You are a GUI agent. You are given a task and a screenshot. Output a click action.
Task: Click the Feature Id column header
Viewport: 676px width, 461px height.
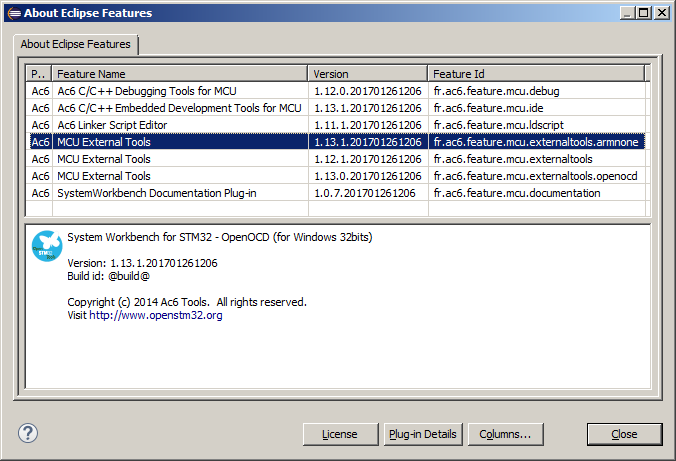tap(536, 74)
